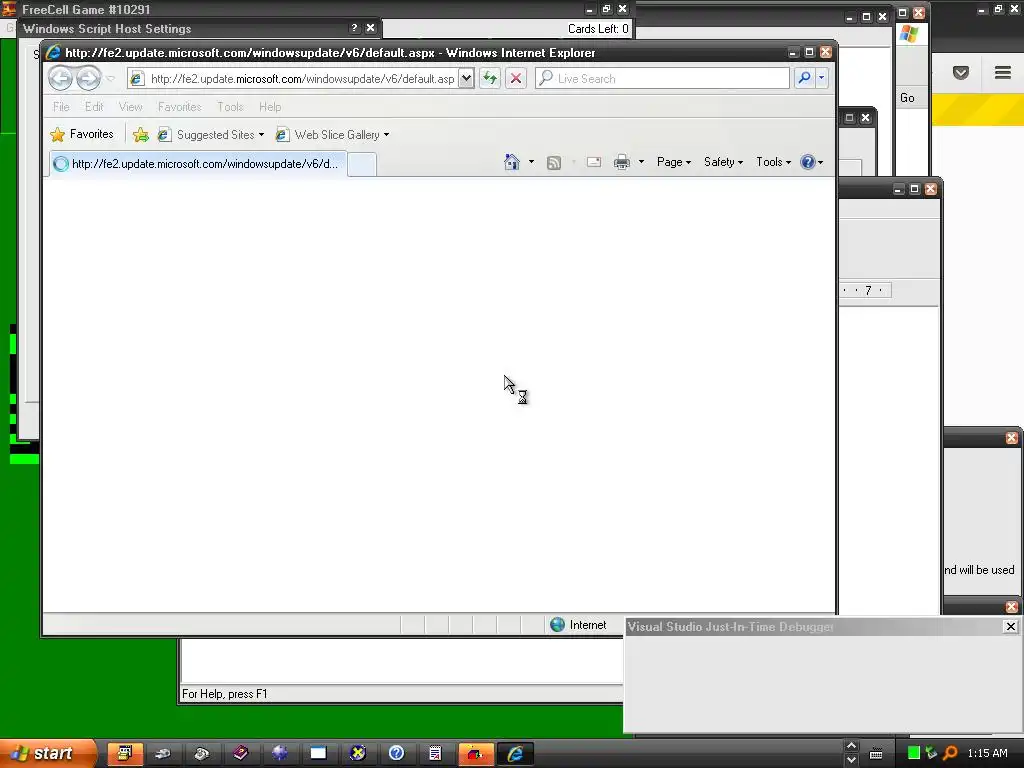Click the purple book taskbar button
Image resolution: width=1024 pixels, height=768 pixels.
pos(240,754)
